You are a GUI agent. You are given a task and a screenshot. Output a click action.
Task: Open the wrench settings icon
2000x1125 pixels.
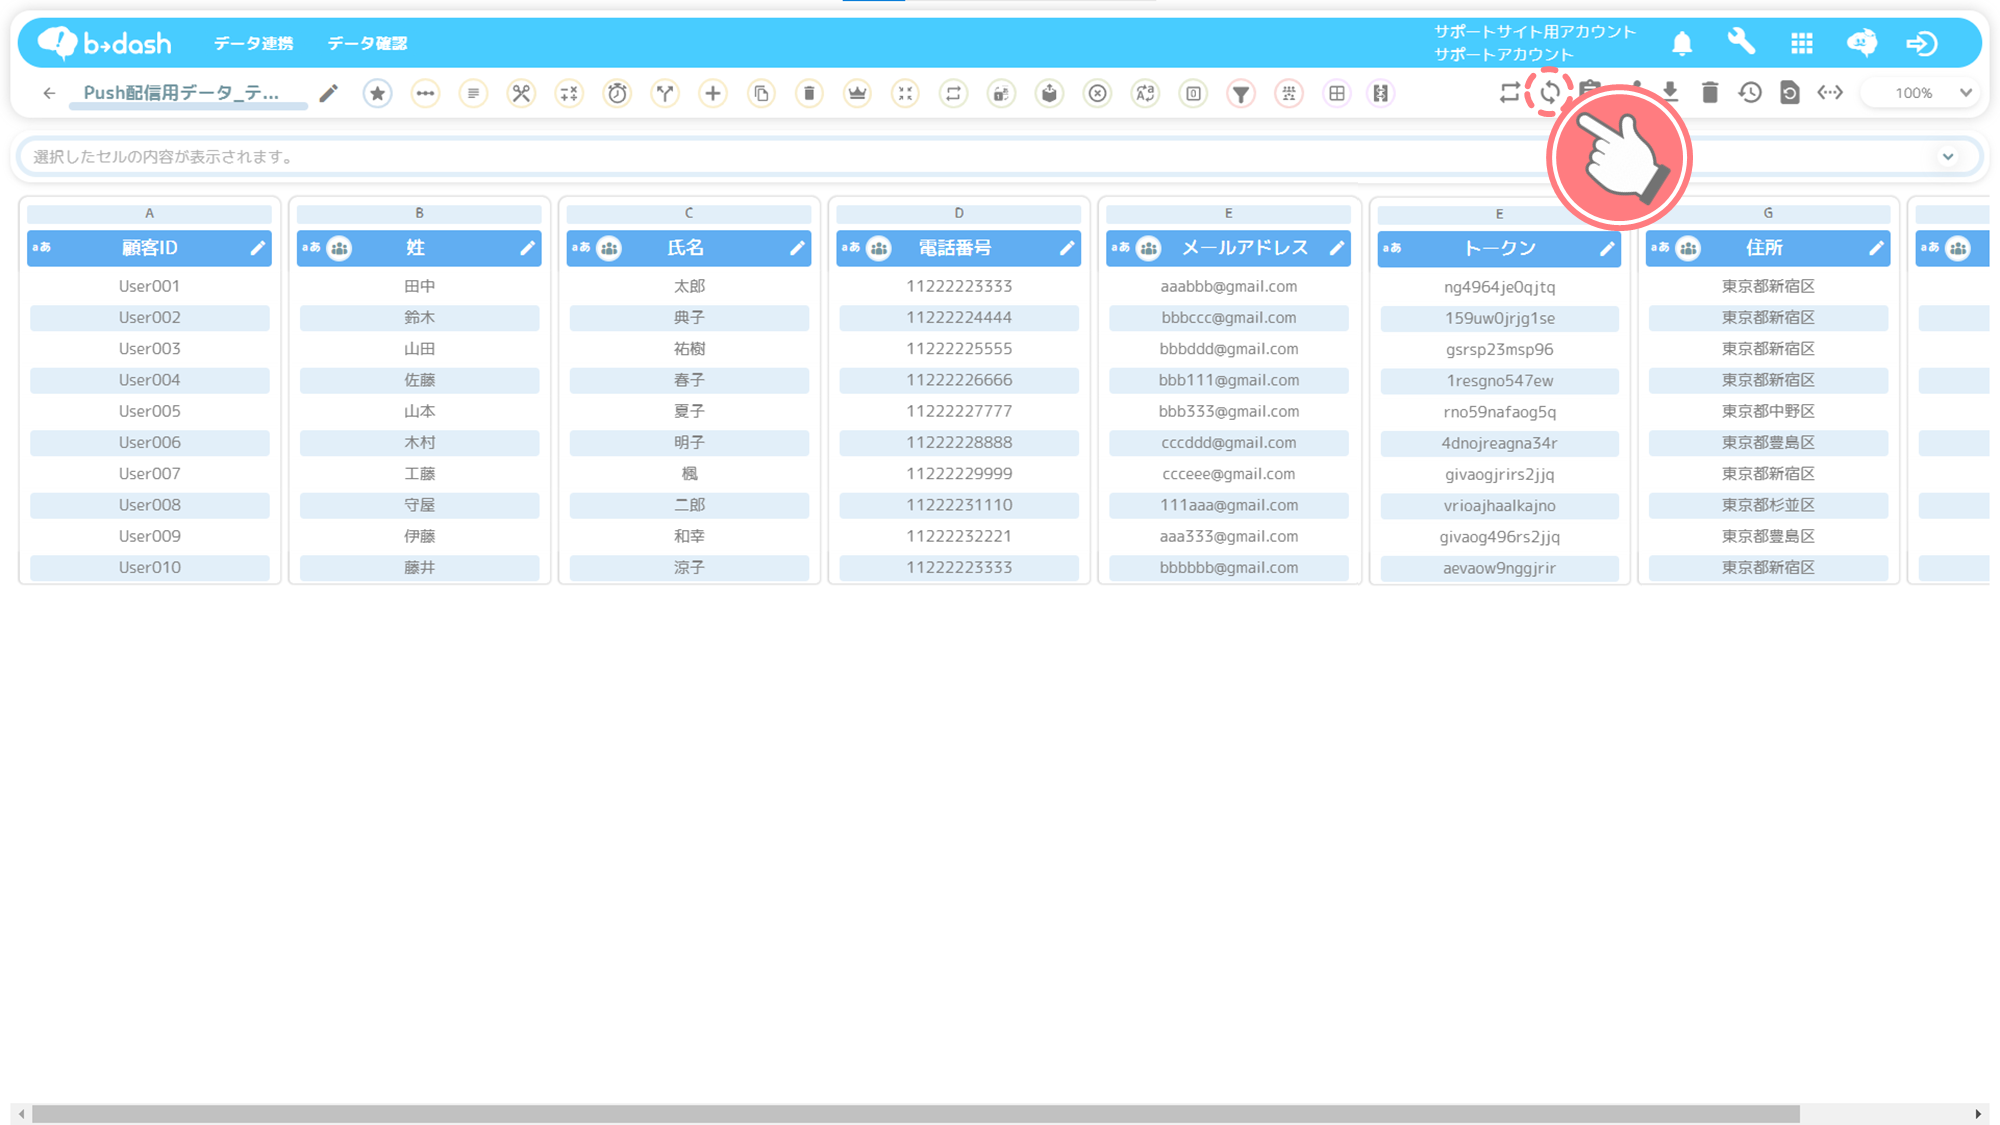tap(1741, 42)
